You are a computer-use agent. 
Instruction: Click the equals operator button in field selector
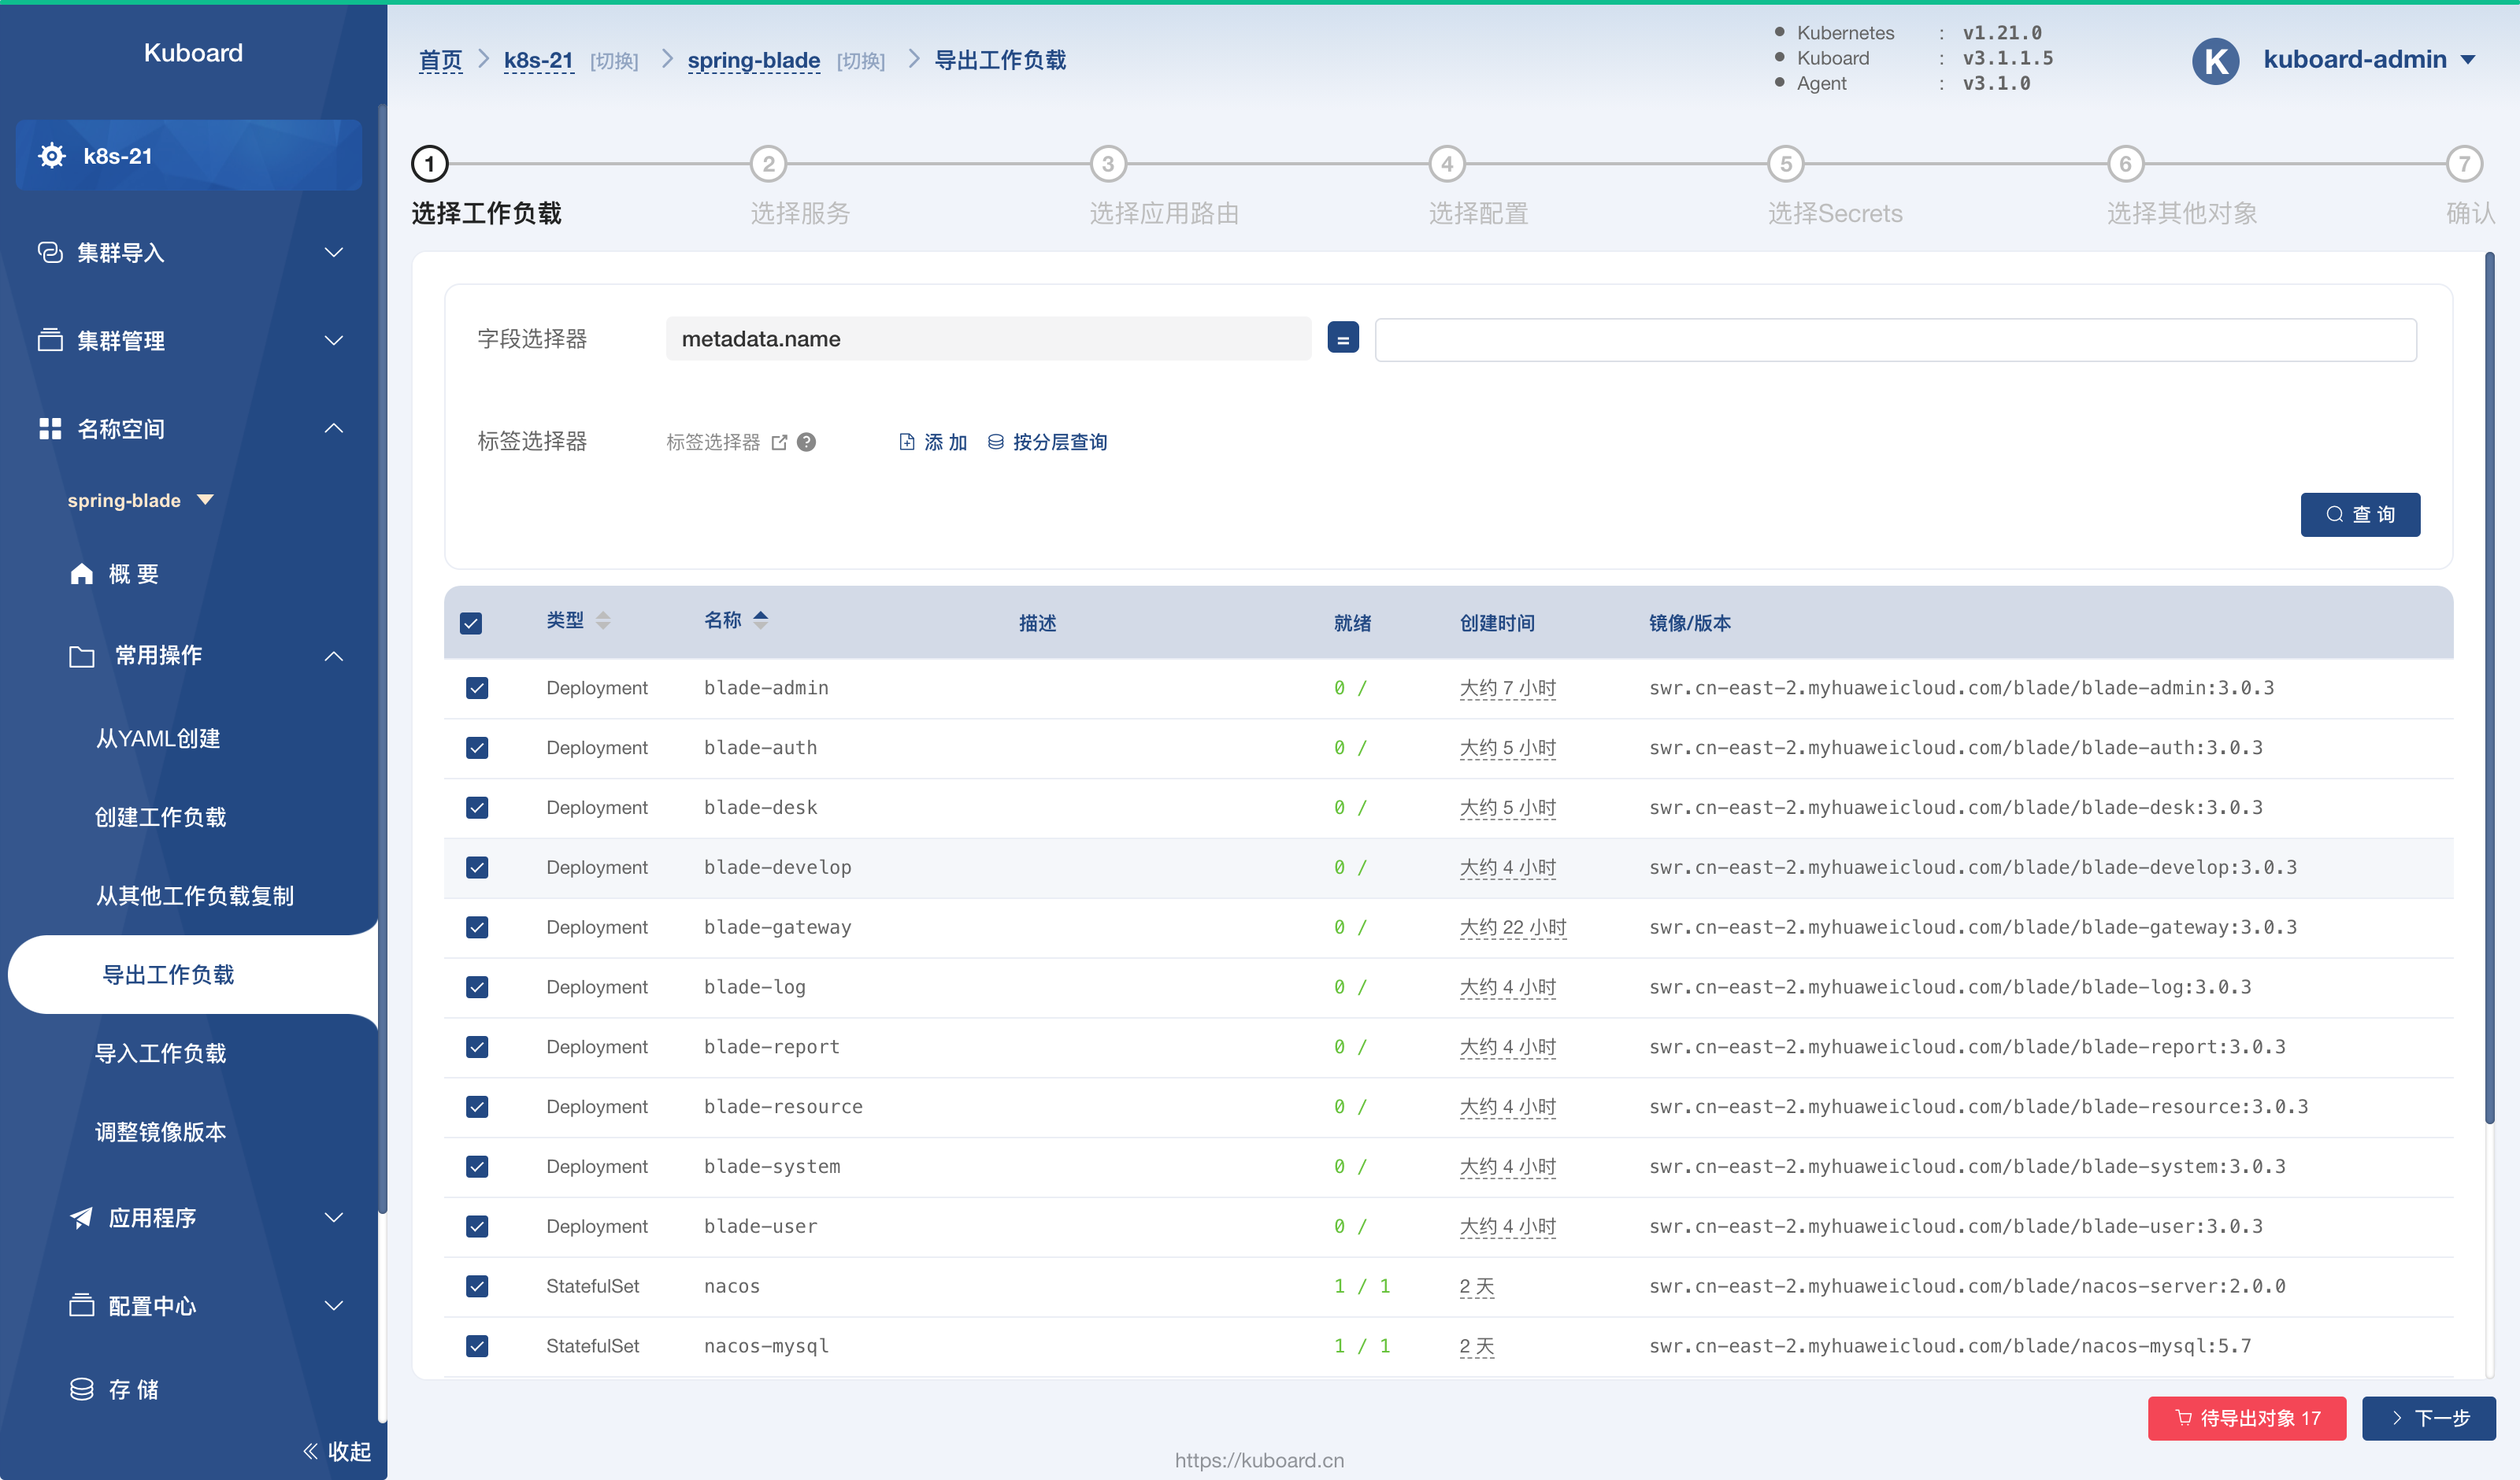click(1343, 338)
